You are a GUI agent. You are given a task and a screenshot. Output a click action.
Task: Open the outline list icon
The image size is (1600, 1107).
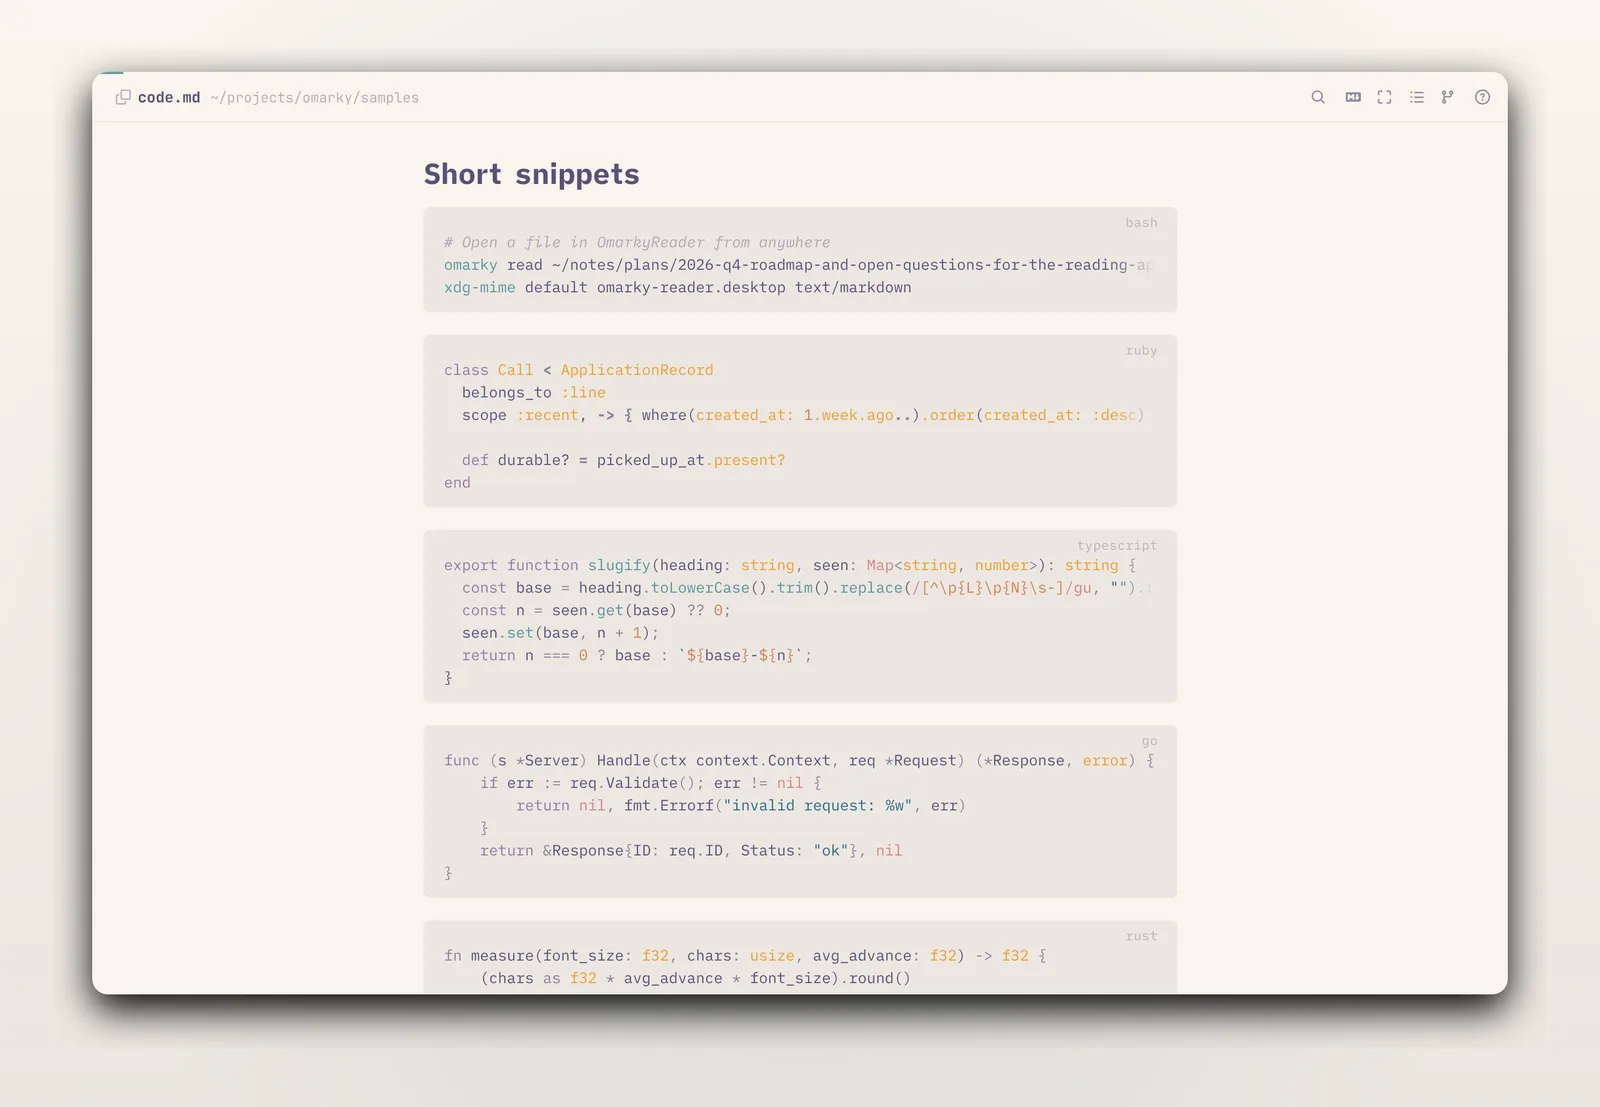click(1417, 97)
